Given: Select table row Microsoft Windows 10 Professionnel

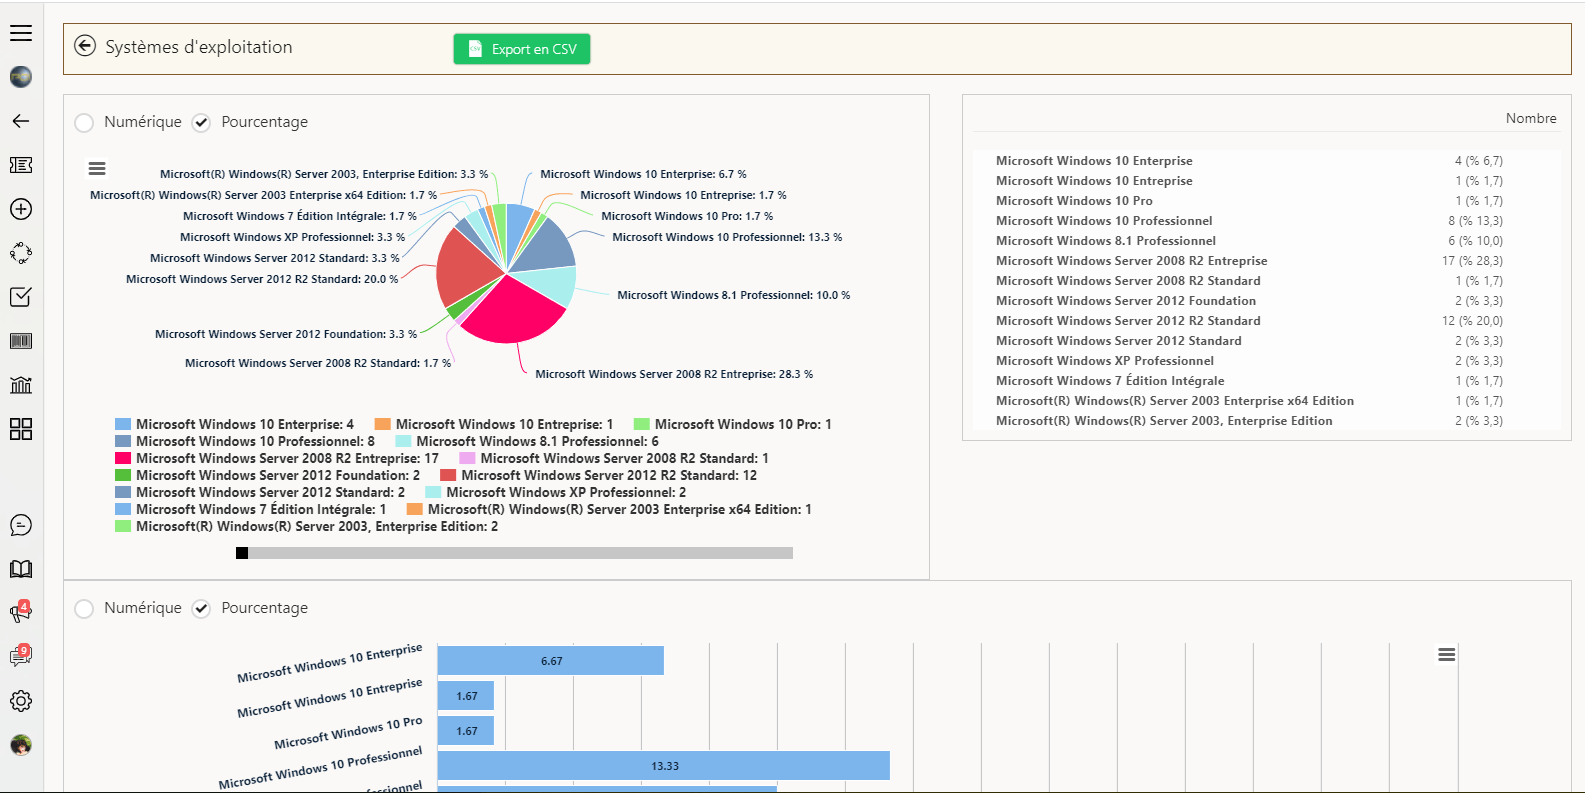Looking at the screenshot, I should point(1266,220).
